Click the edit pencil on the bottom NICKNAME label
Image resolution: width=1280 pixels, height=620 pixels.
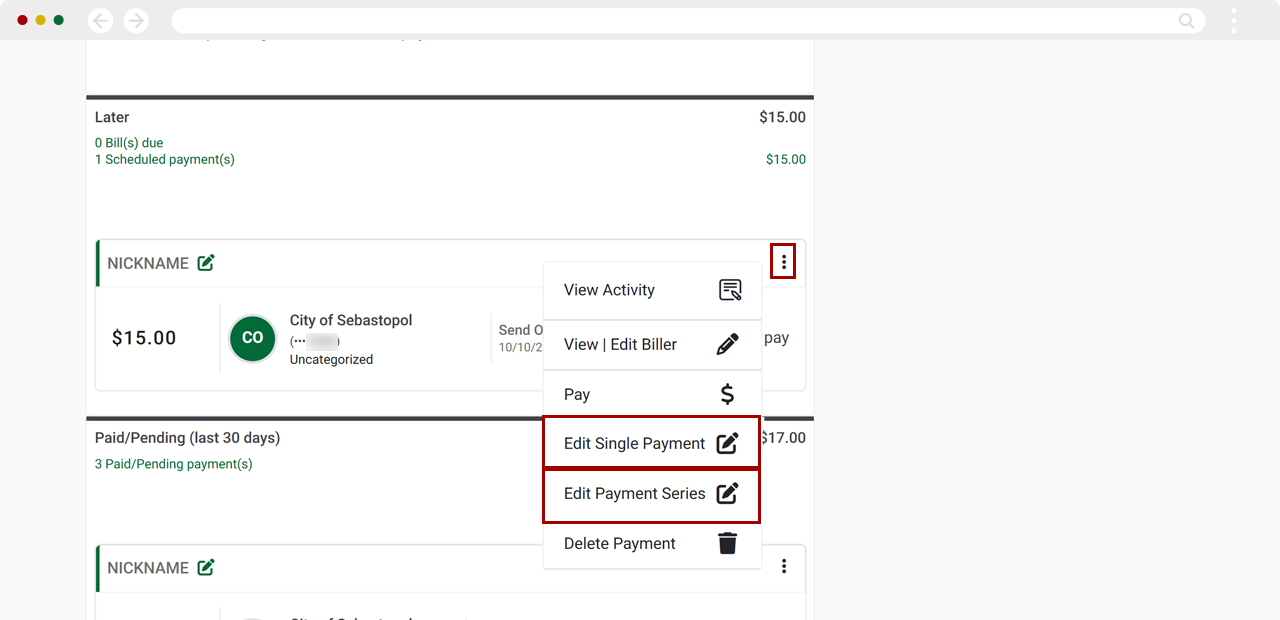[206, 567]
